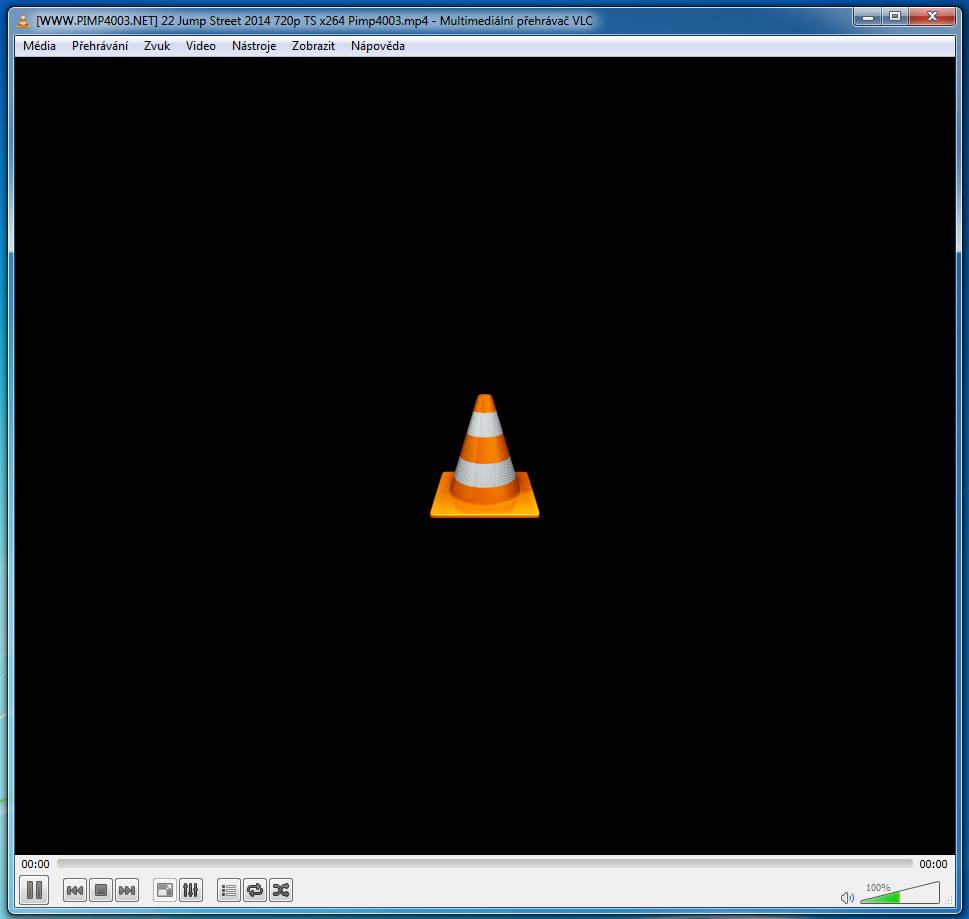This screenshot has height=919, width=969.
Task: Maximize the VLC window
Action: (895, 17)
